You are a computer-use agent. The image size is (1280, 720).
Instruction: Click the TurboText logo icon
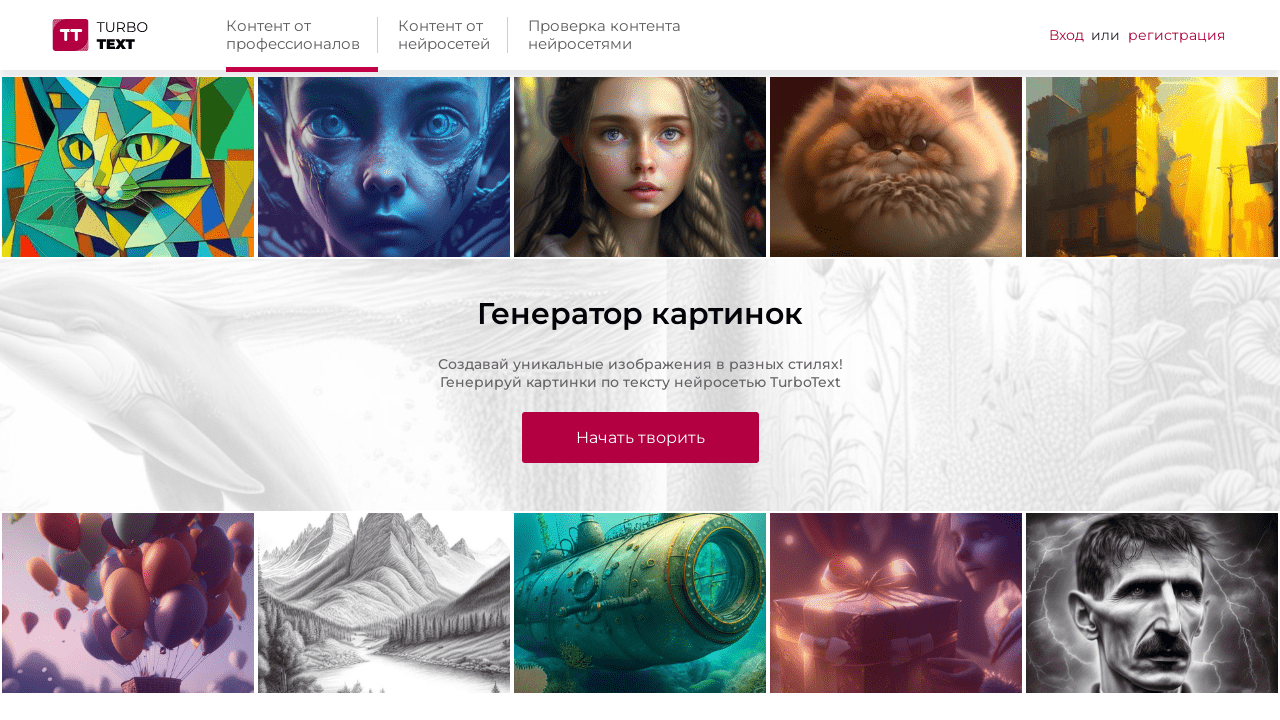click(x=70, y=35)
